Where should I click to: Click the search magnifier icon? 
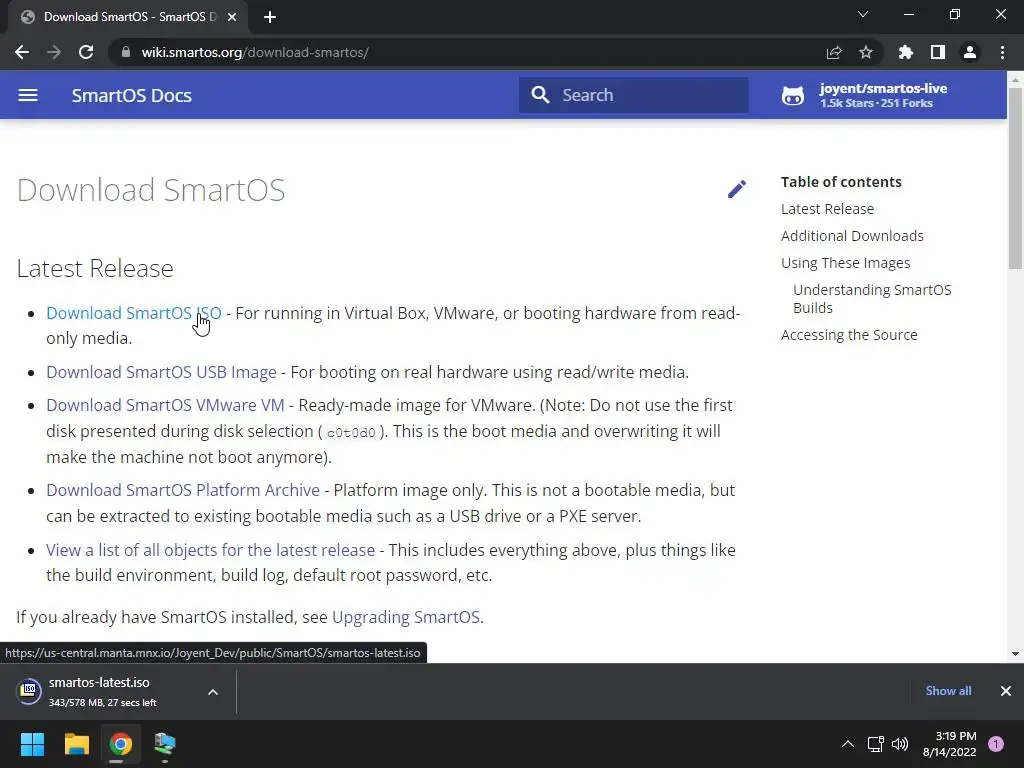pyautogui.click(x=540, y=95)
